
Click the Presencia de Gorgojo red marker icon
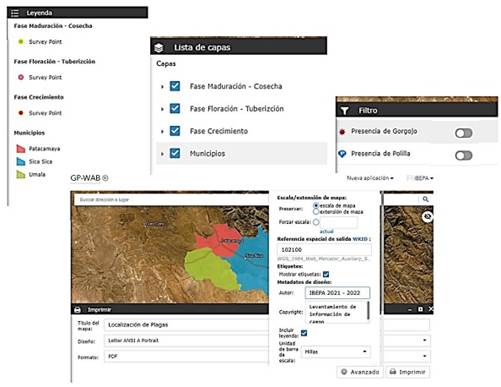point(342,132)
